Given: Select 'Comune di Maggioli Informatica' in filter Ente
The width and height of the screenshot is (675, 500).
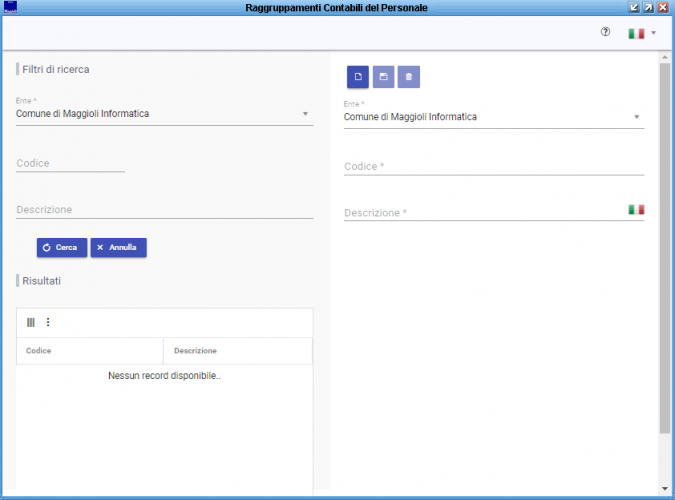Looking at the screenshot, I should pyautogui.click(x=82, y=114).
